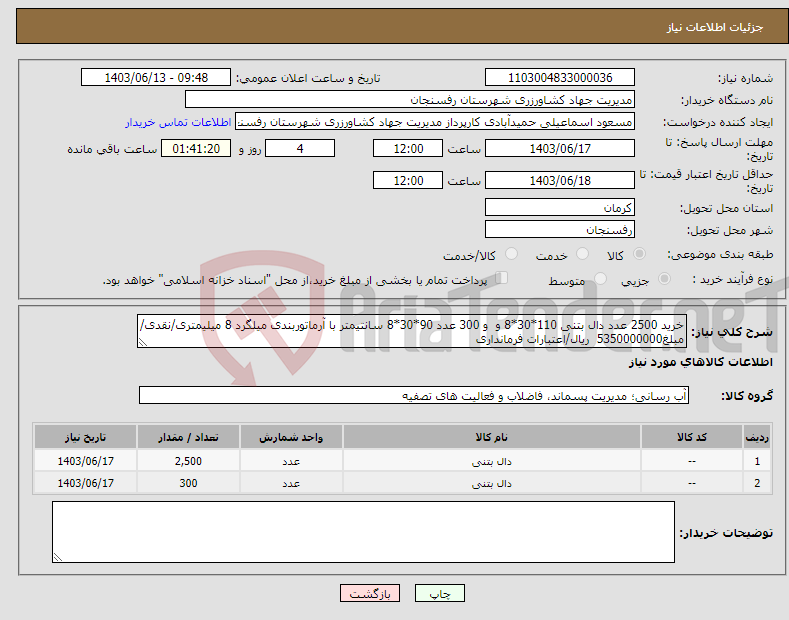Click the buyer description text area

tap(363, 532)
